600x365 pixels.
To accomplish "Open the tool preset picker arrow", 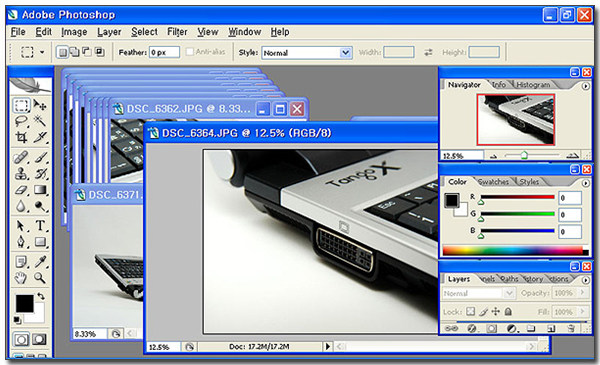I will (42, 52).
